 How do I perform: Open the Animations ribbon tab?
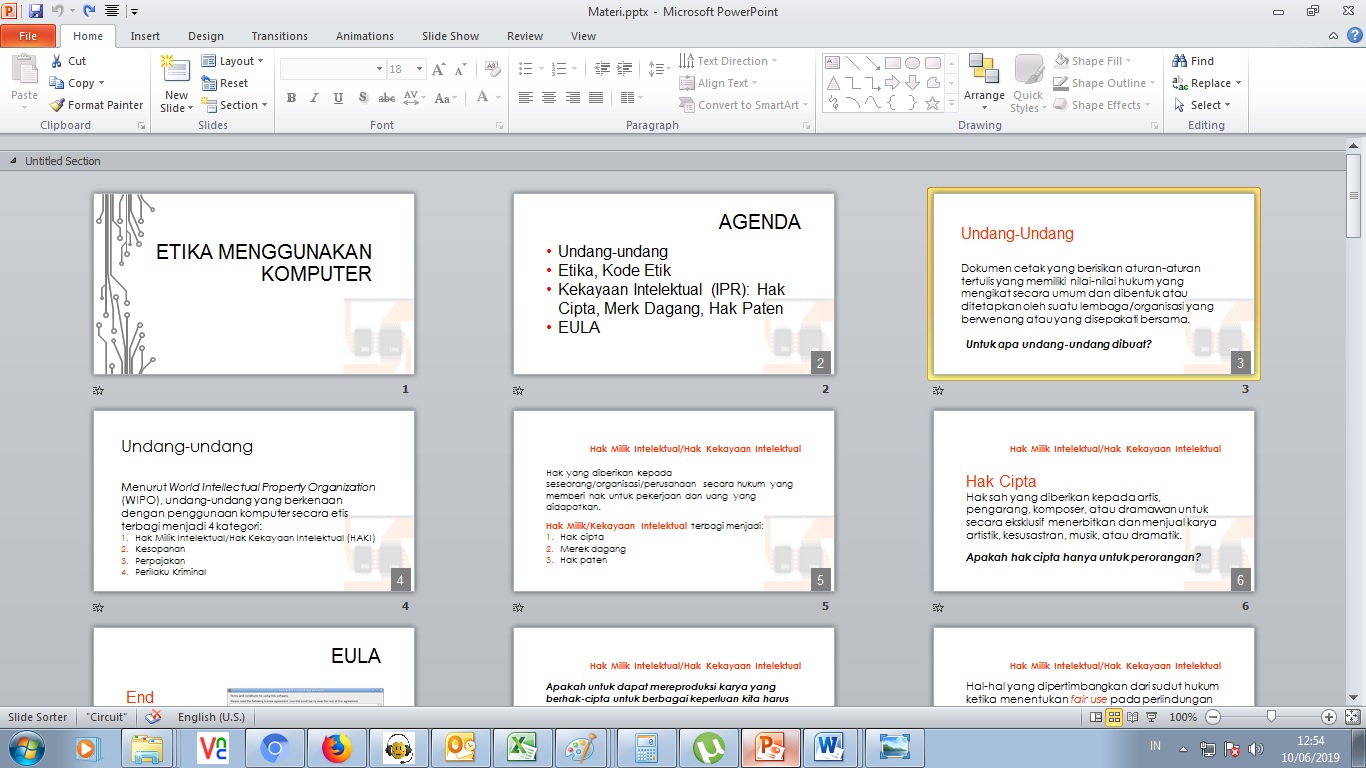click(x=364, y=35)
